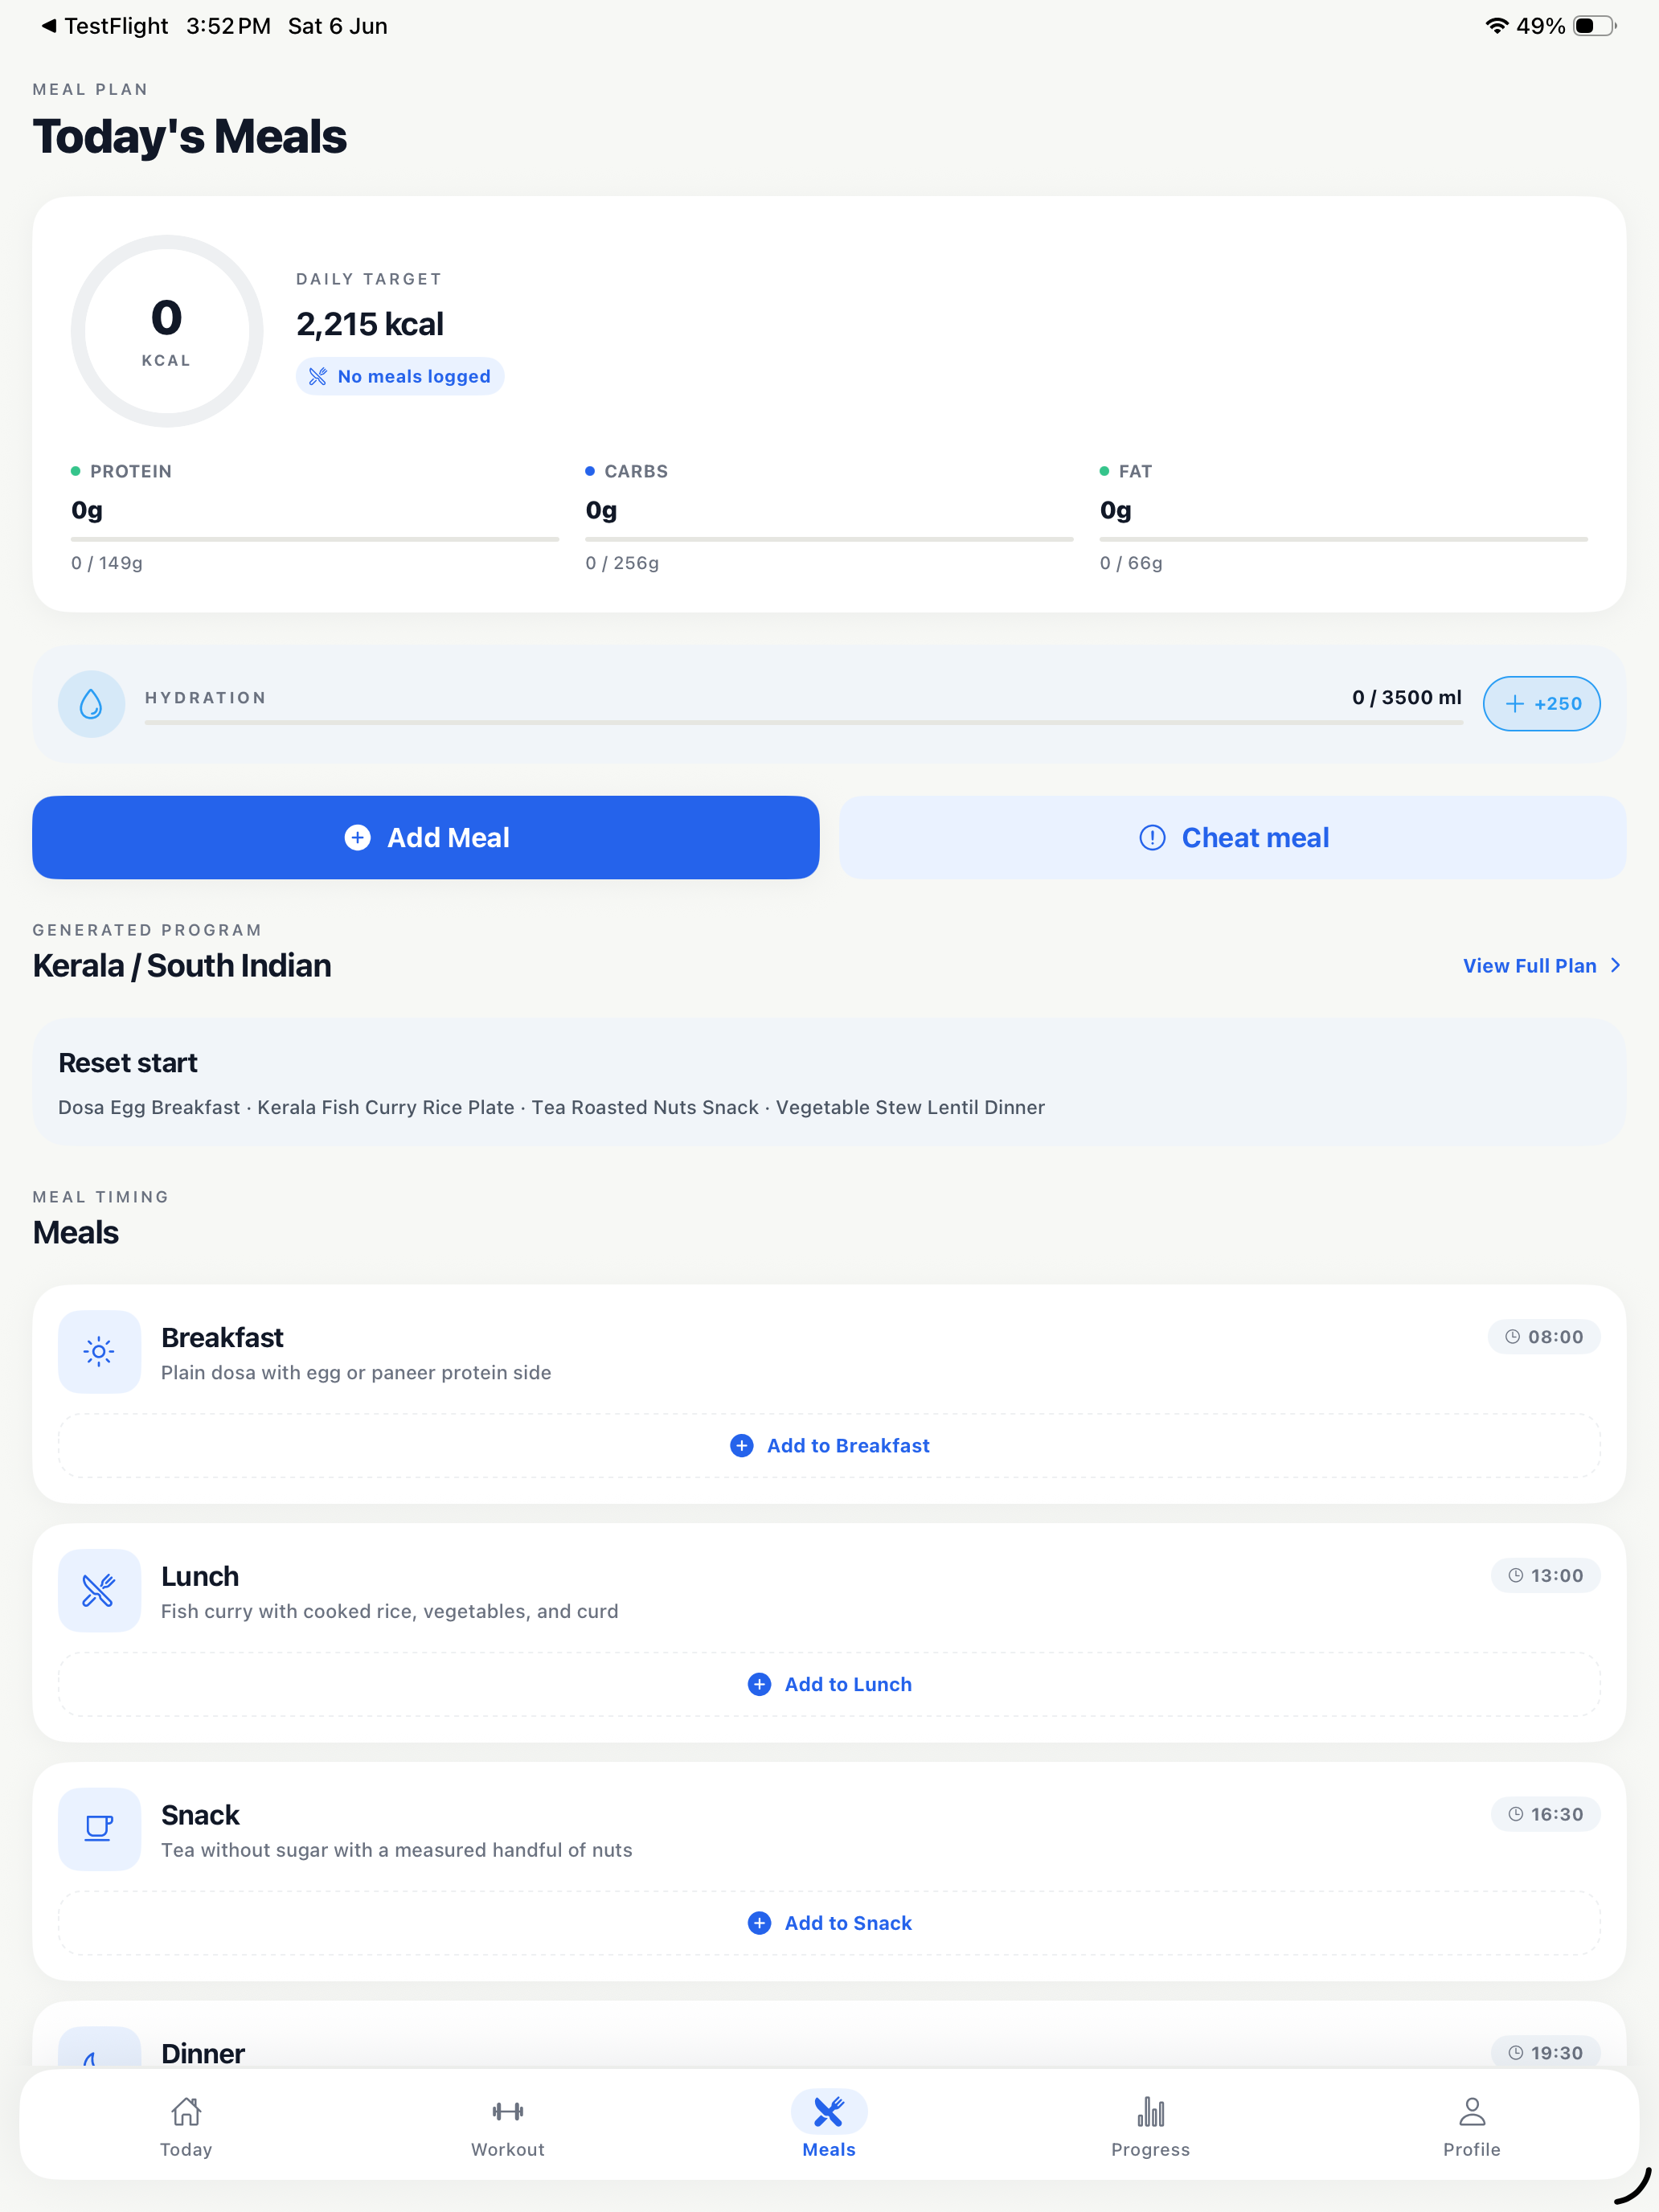Tap the battery indicator icon
This screenshot has width=1659, height=2212.
click(1594, 26)
